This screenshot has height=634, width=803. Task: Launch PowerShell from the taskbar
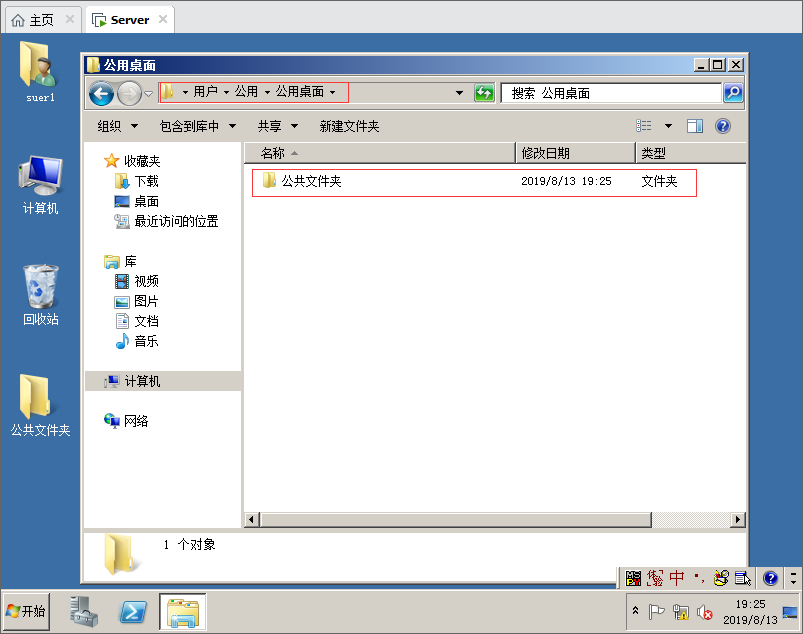[134, 611]
